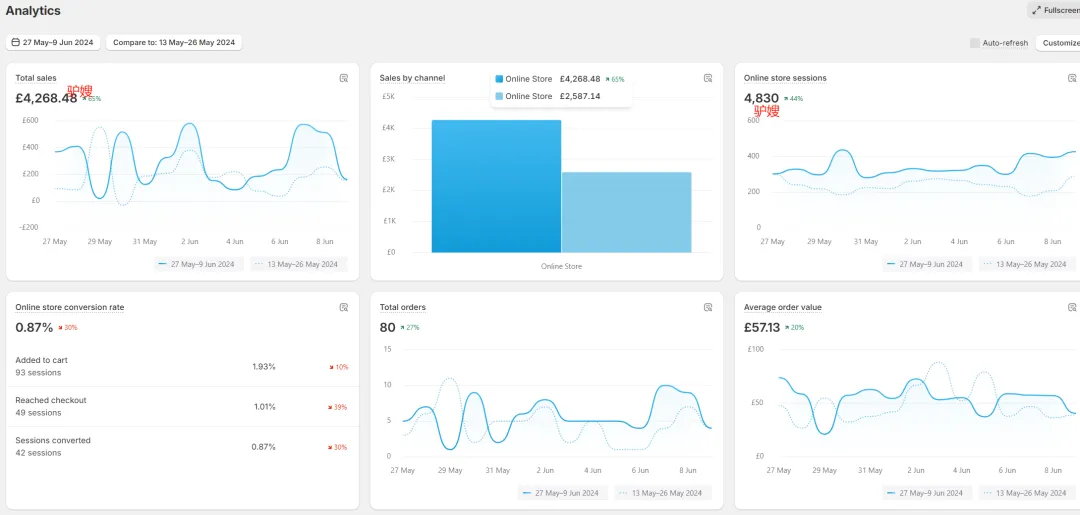
Task: Click the Average order value title
Action: coord(783,308)
